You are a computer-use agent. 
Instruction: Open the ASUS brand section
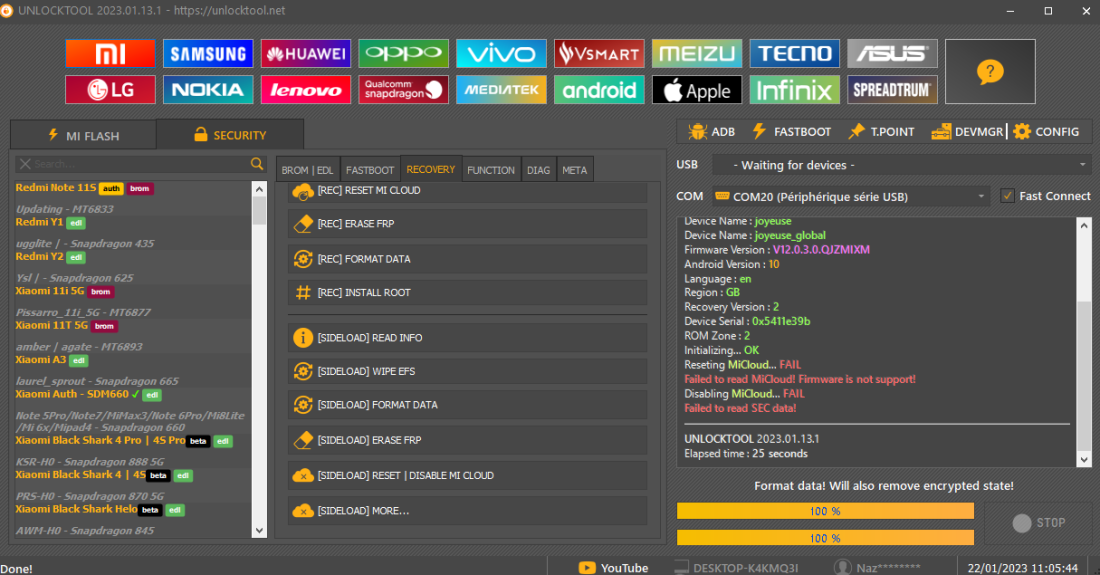point(892,53)
